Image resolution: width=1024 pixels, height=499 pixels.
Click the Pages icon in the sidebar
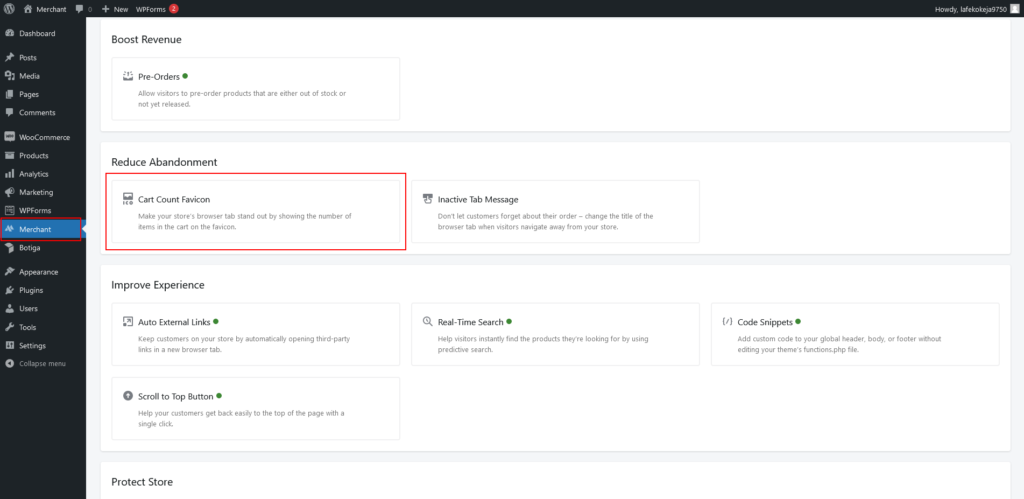pyautogui.click(x=9, y=94)
